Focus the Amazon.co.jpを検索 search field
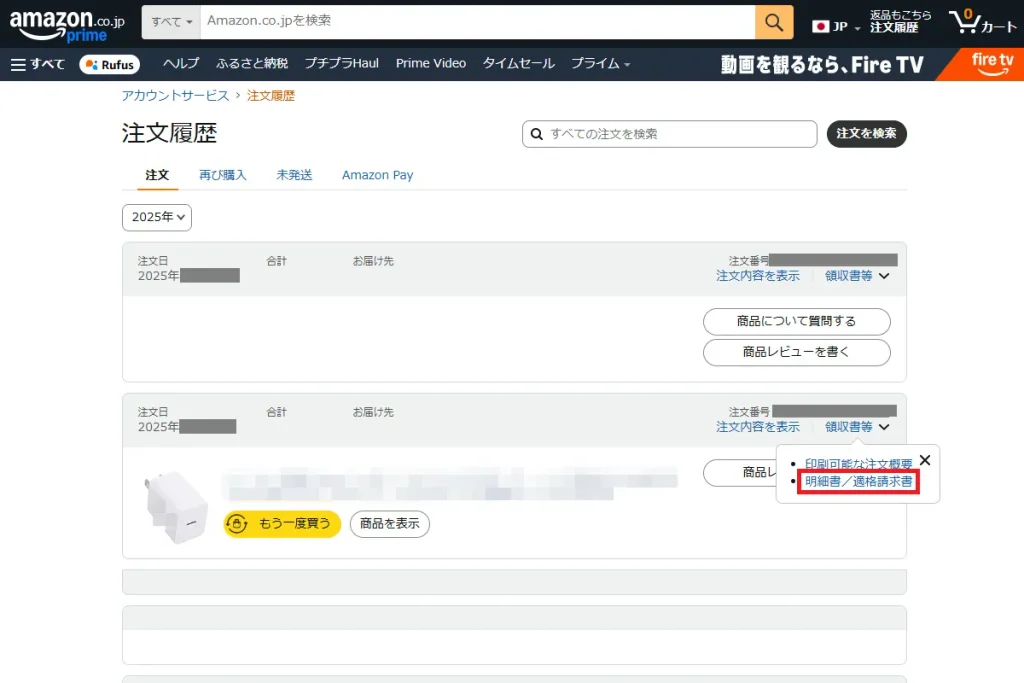The height and width of the screenshot is (683, 1024). (x=477, y=22)
